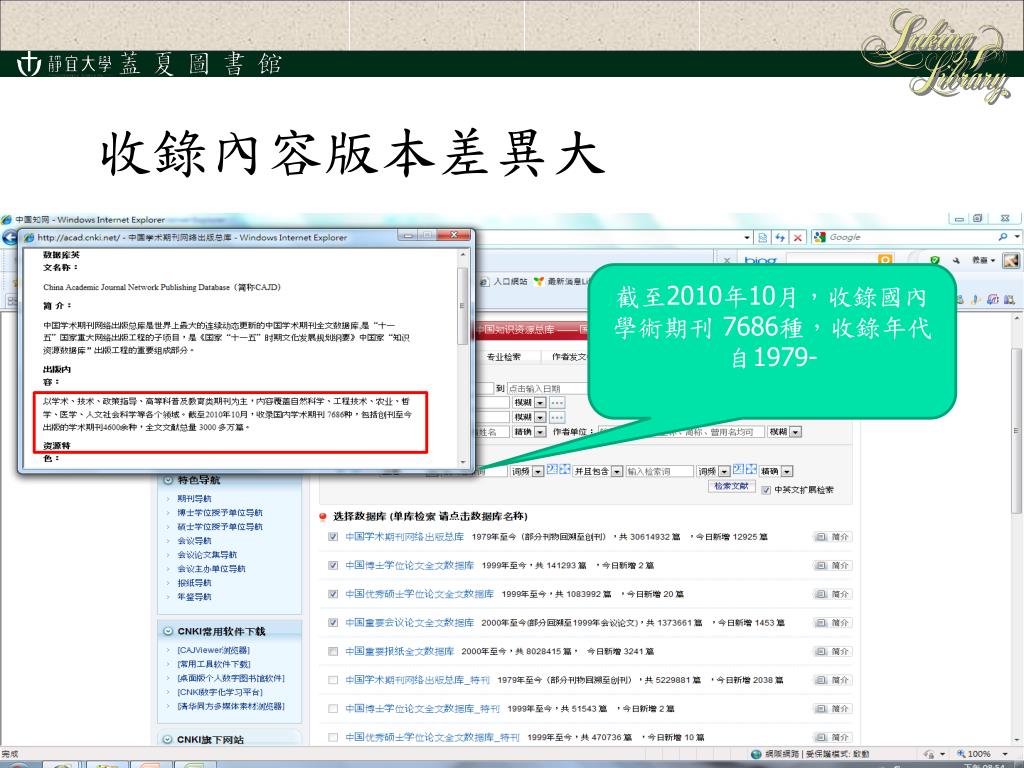The width and height of the screenshot is (1024, 768).
Task: Click 简介 icon for 博士学位论文_特刊 row
Action: coord(833,709)
